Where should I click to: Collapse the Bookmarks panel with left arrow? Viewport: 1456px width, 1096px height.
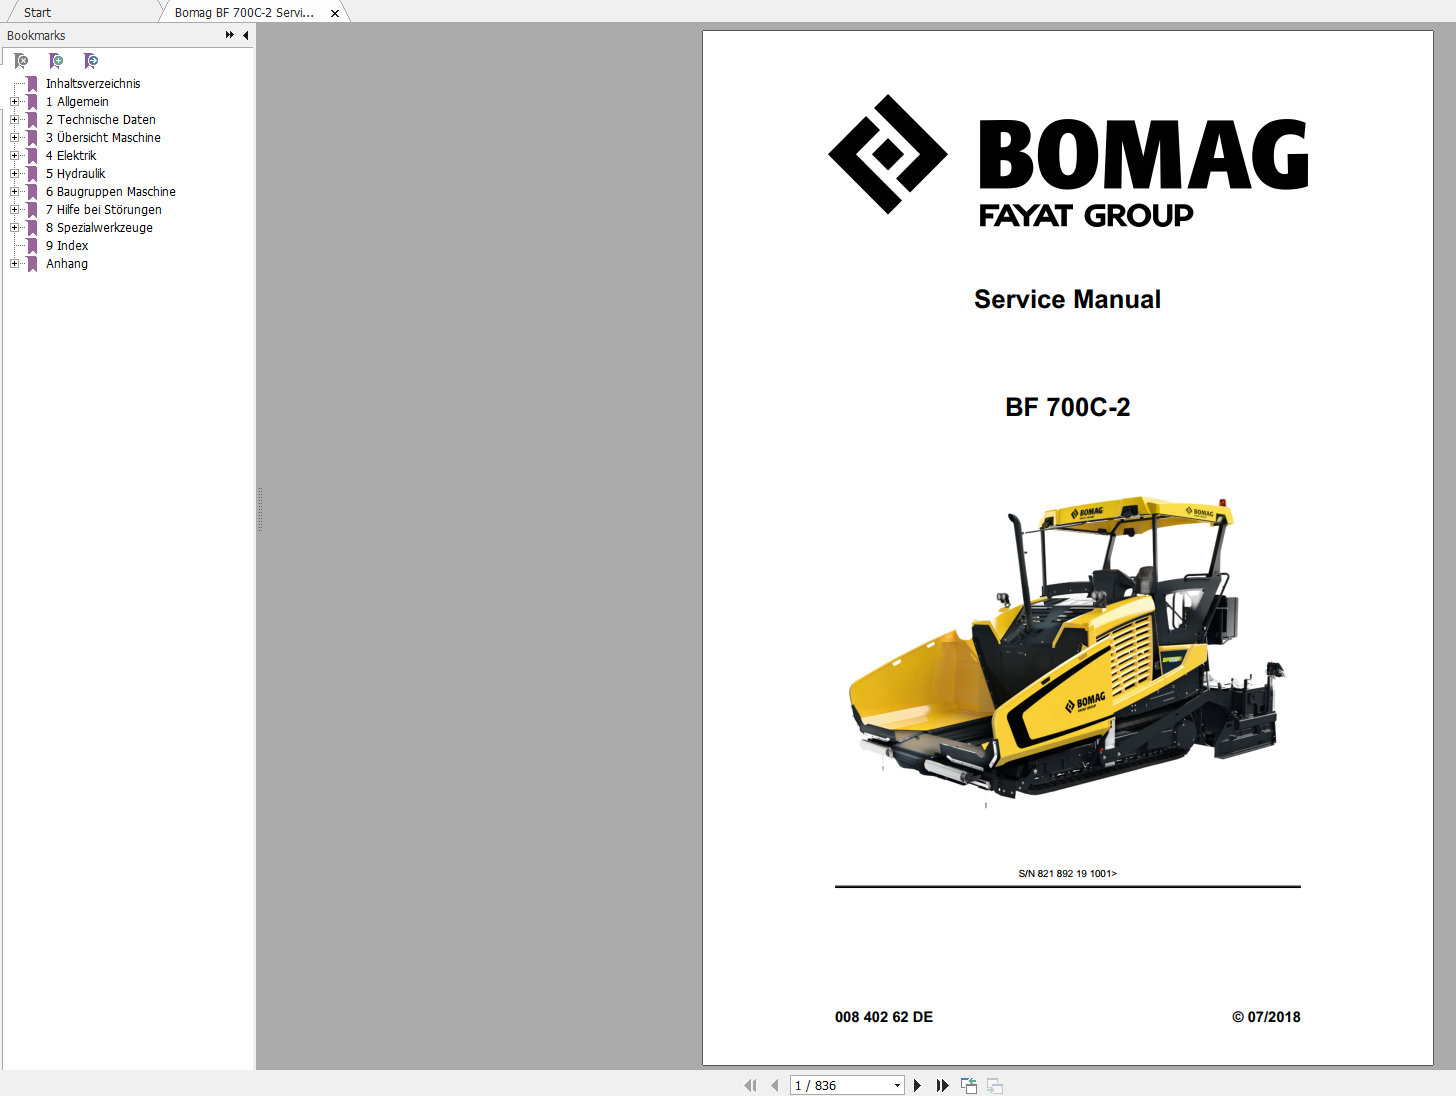click(246, 35)
